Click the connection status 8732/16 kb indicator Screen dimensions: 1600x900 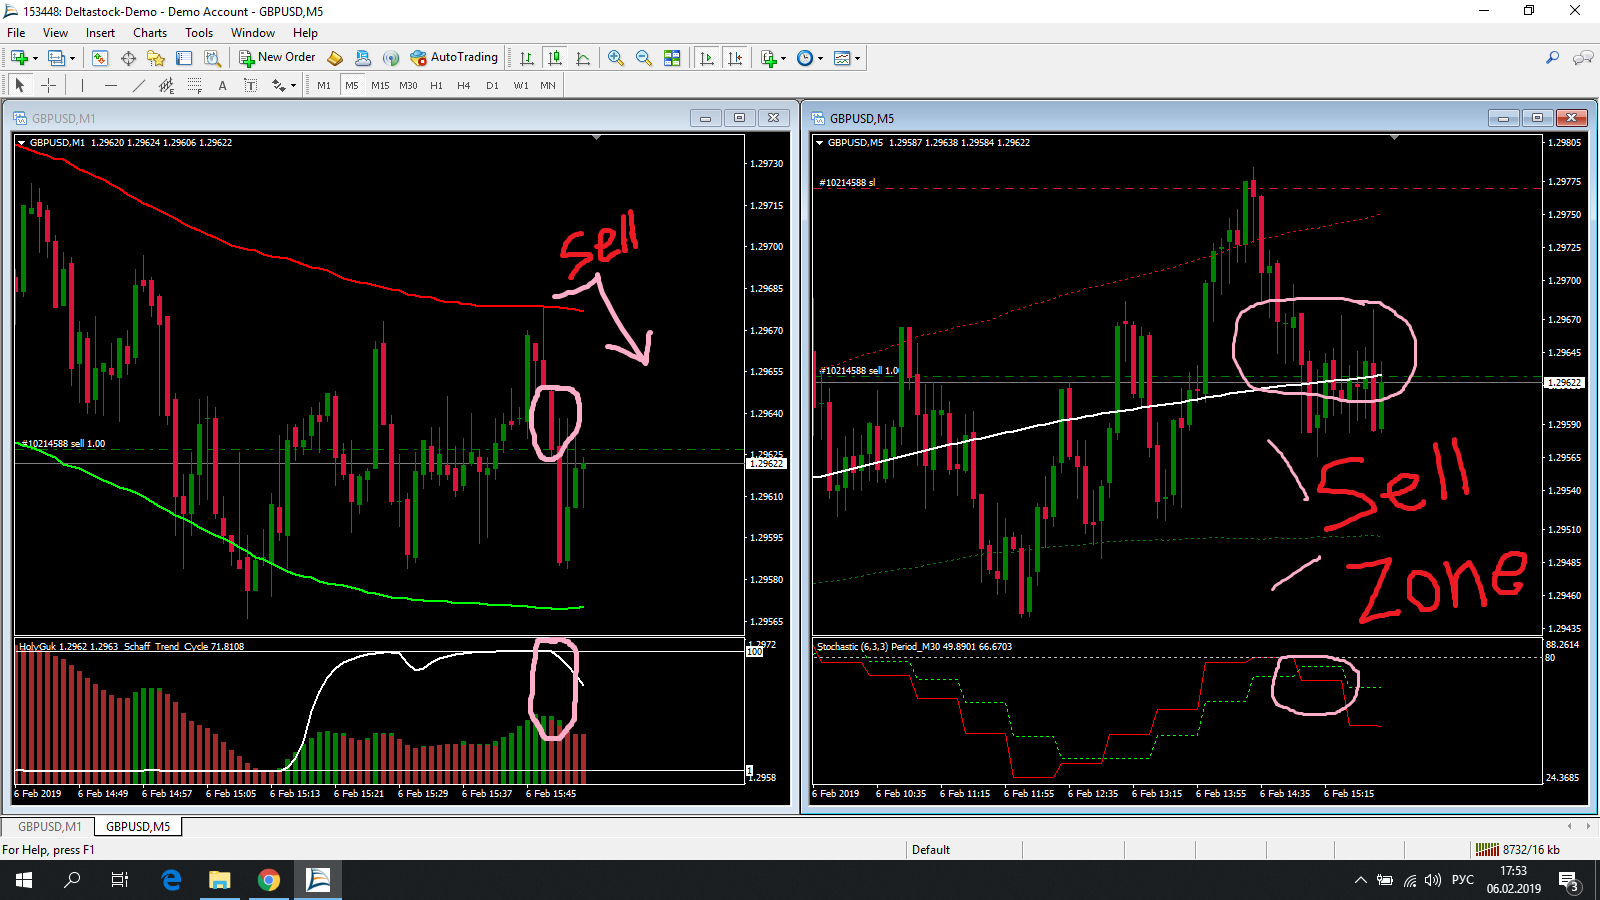click(x=1520, y=850)
